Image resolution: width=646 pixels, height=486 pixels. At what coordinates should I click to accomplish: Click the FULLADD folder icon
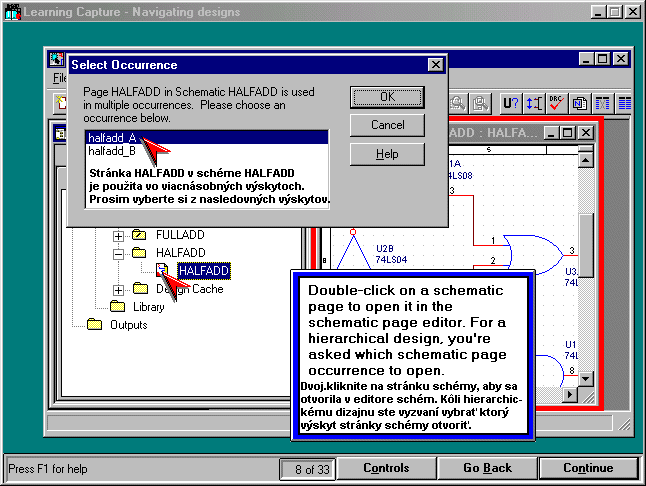(140, 235)
